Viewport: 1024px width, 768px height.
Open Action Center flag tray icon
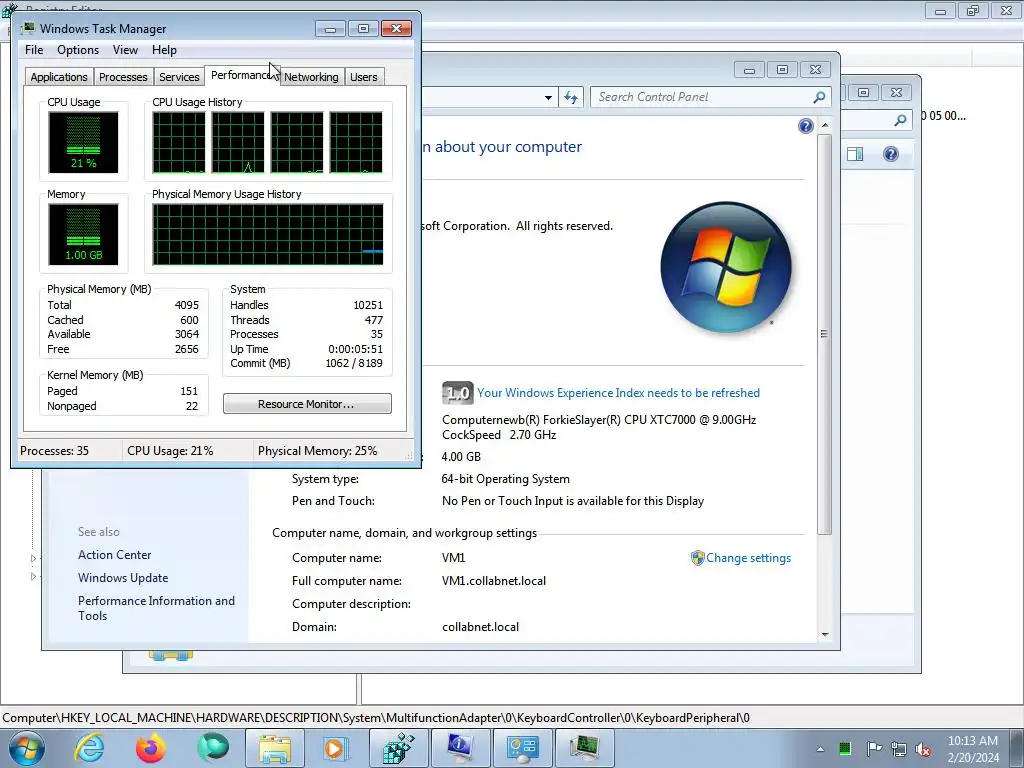pos(874,748)
